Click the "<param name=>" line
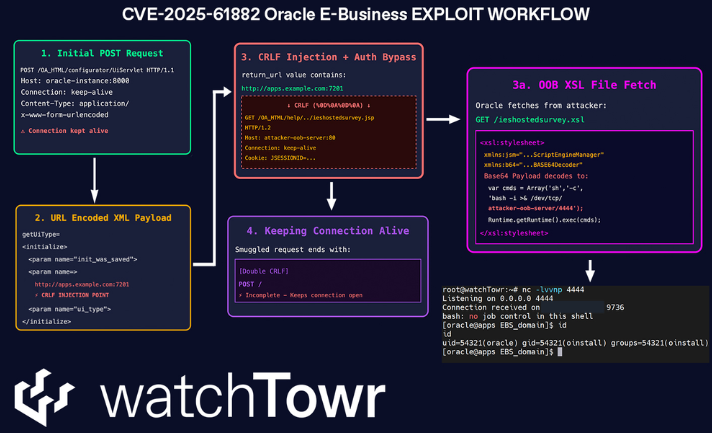Screen dimensions: 712x433 coord(53,272)
